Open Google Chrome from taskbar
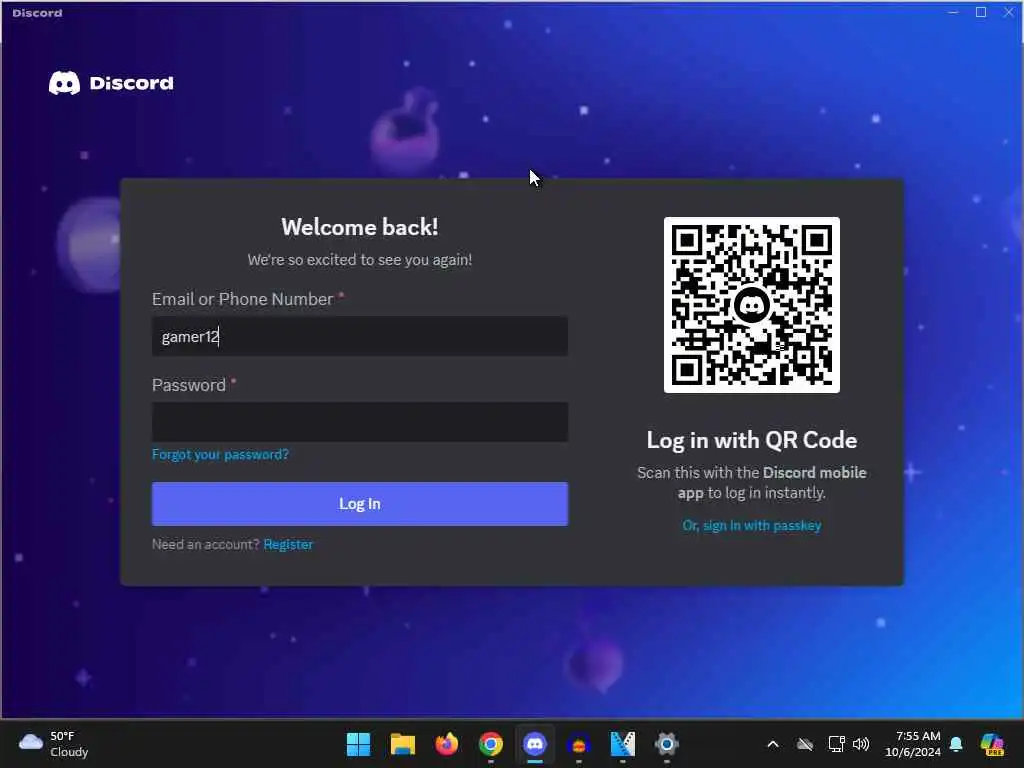 tap(490, 744)
